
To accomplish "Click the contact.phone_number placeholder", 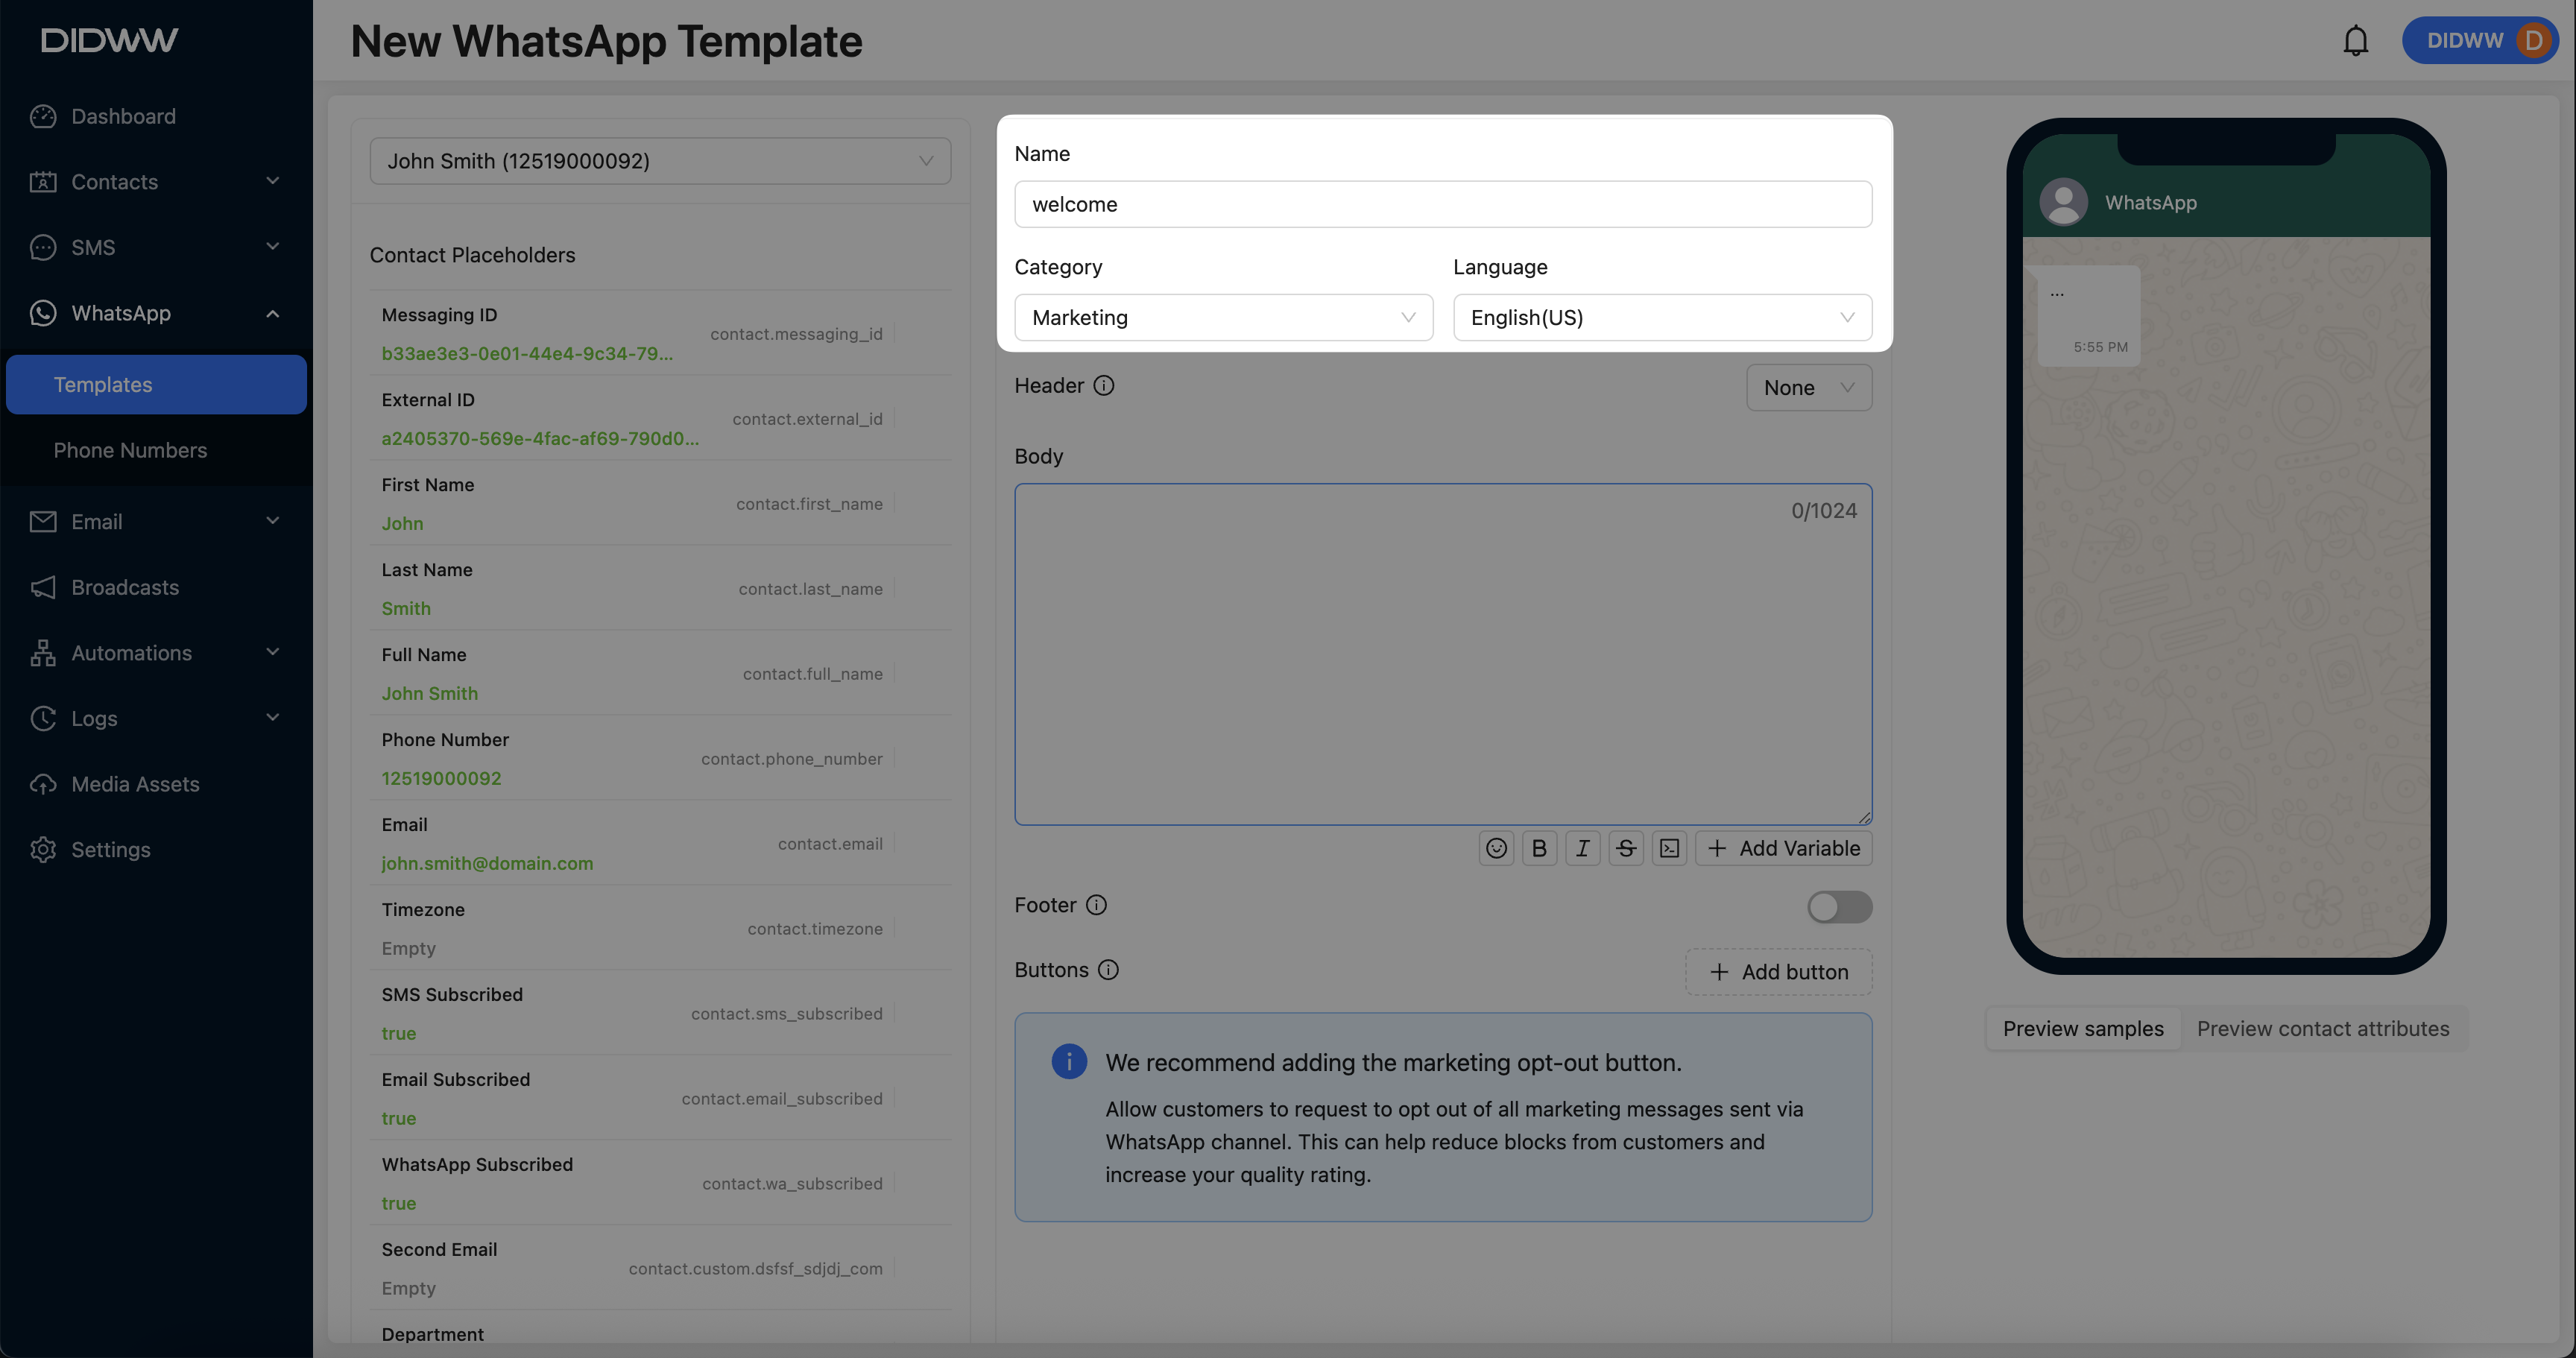I will [791, 759].
